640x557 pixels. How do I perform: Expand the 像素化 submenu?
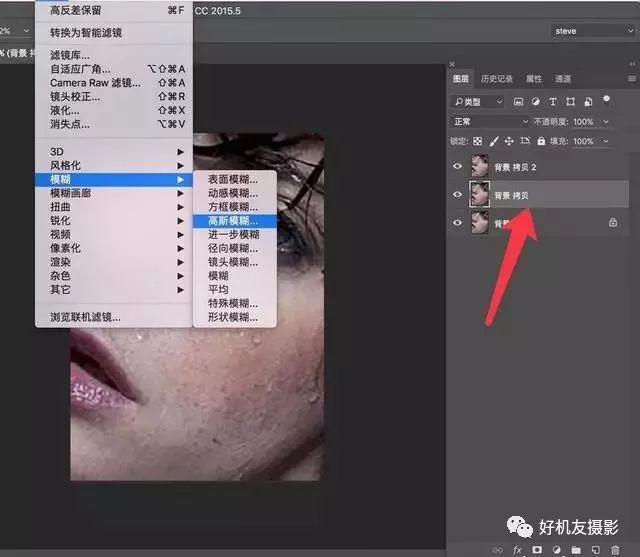pos(114,248)
